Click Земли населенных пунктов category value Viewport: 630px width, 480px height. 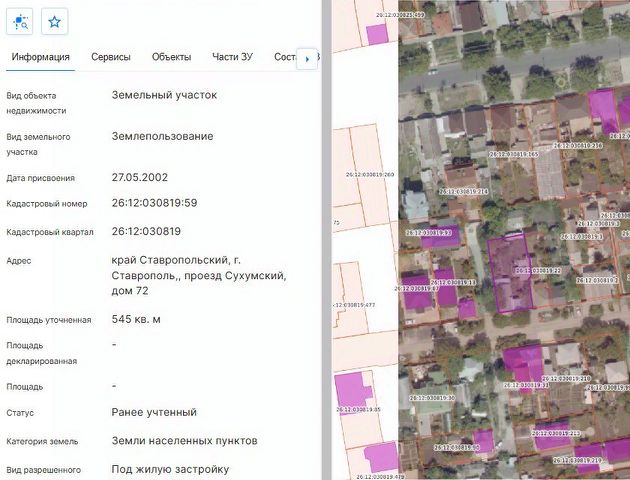tap(184, 441)
